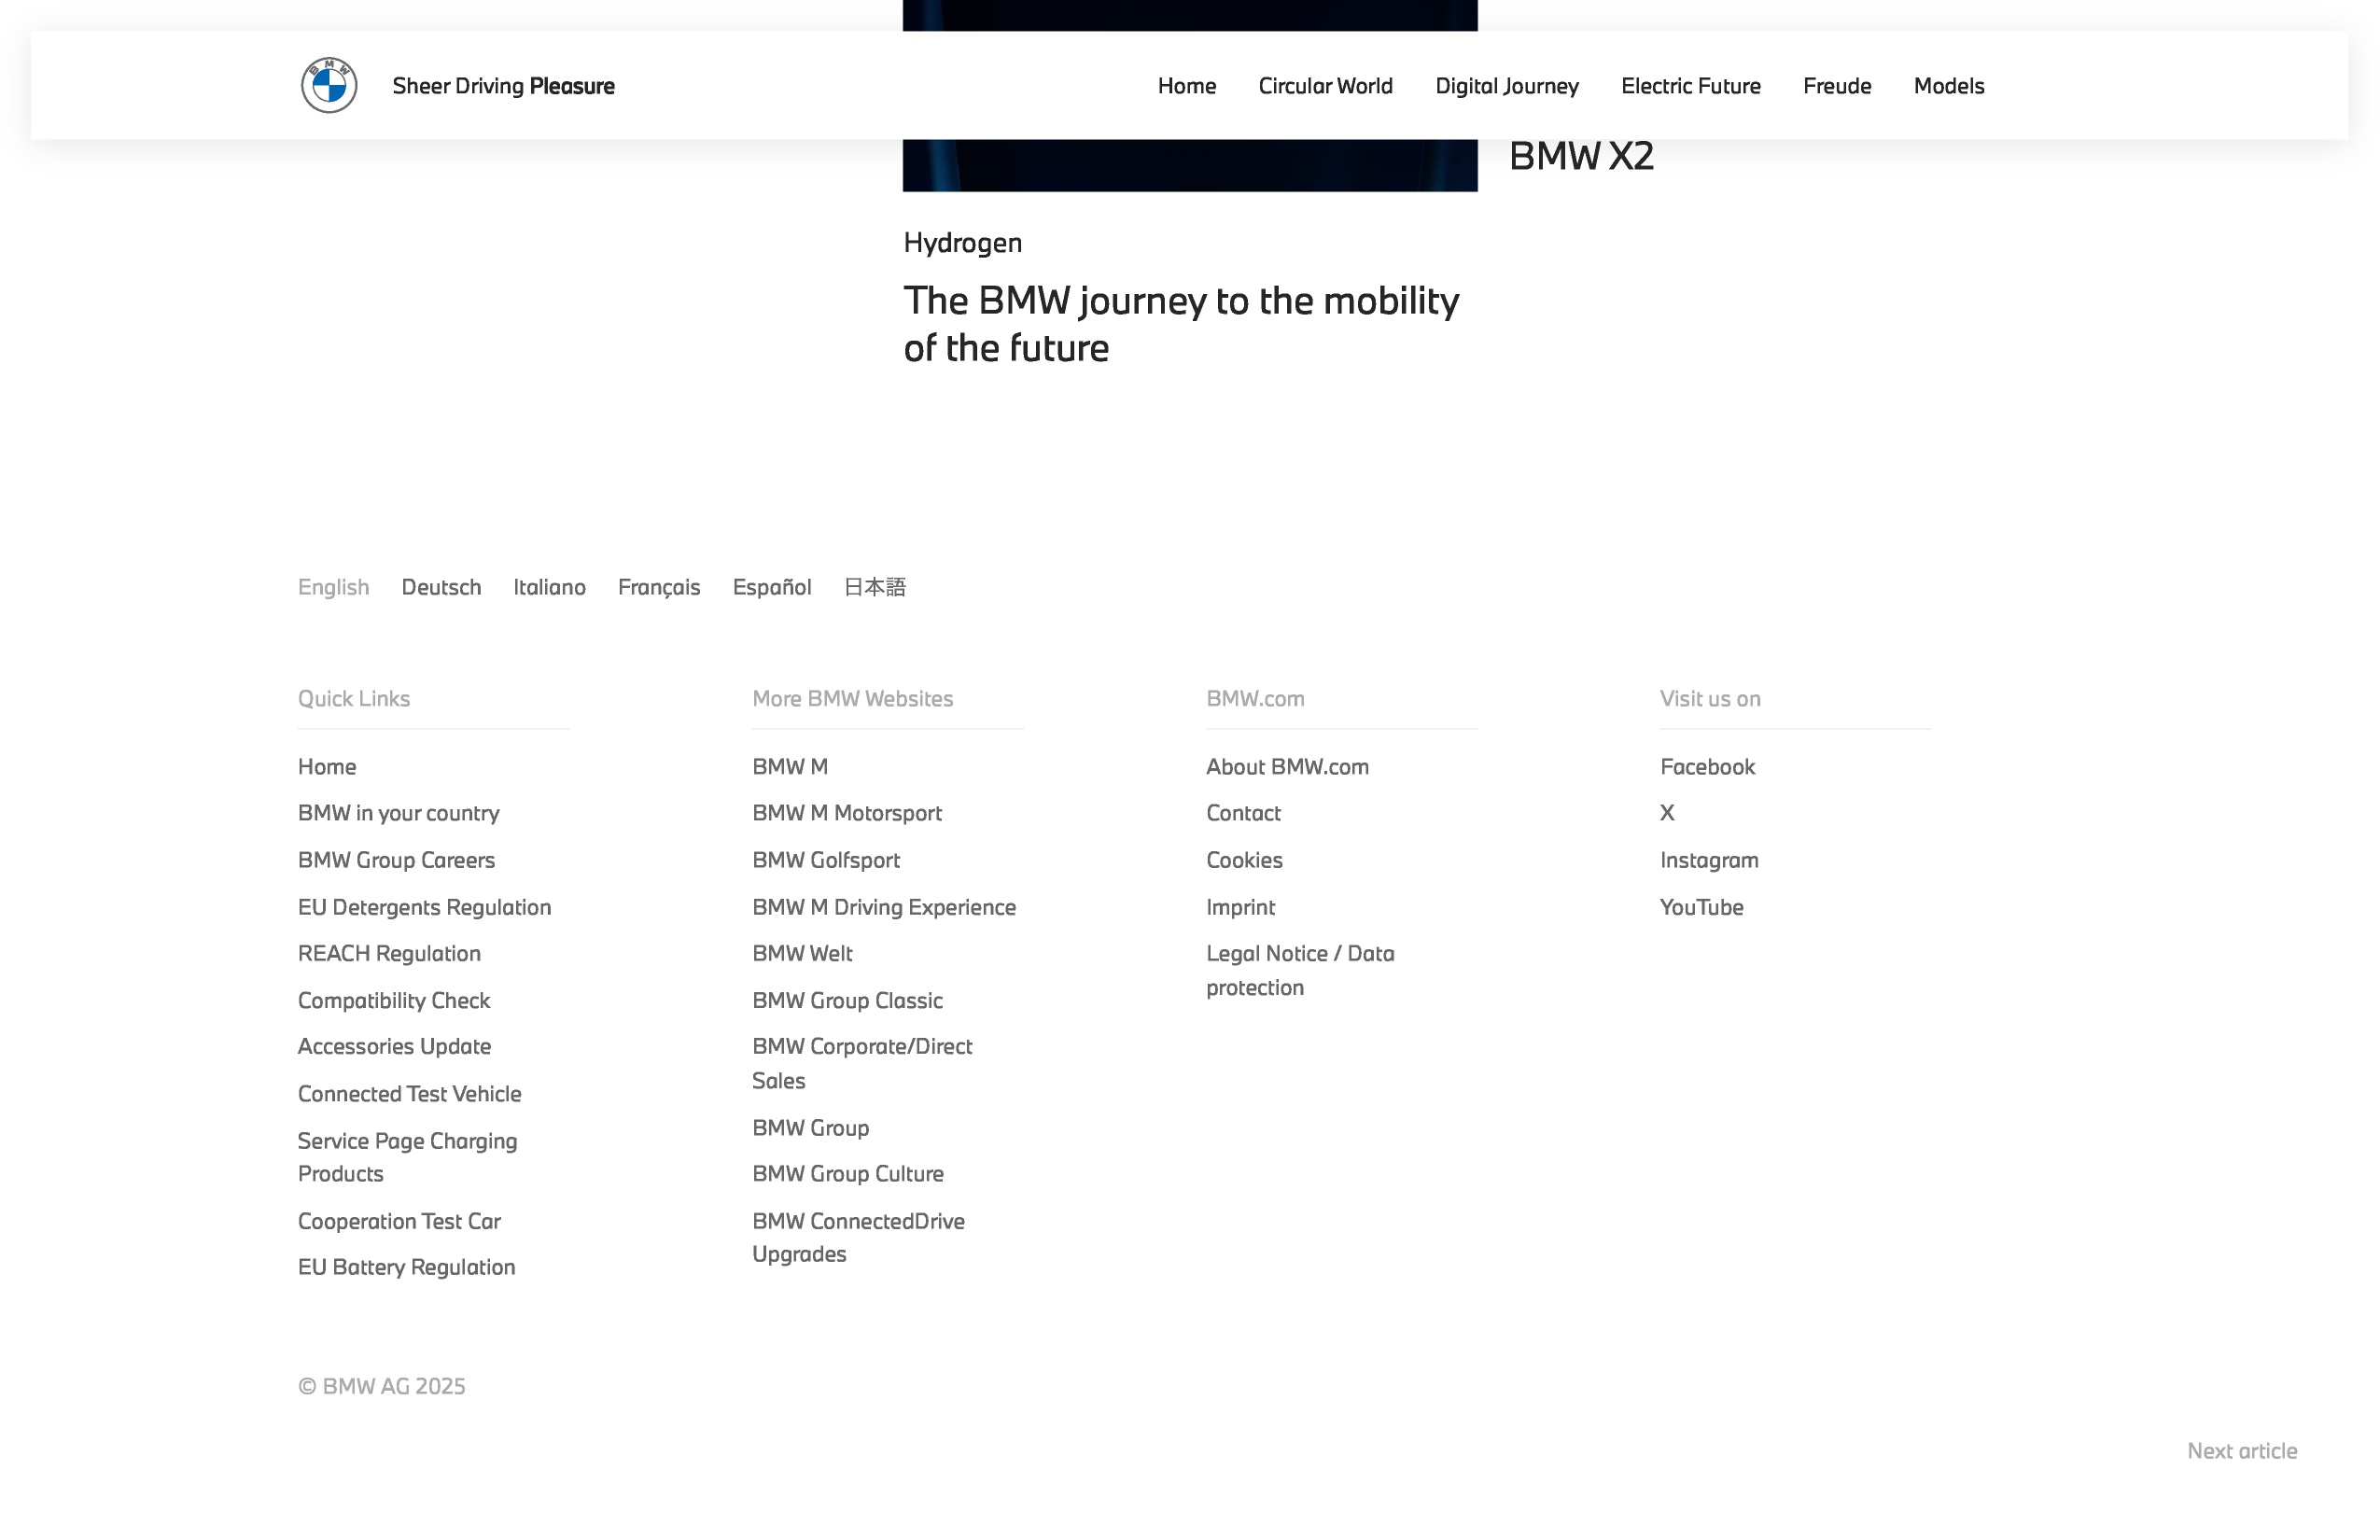
Task: Visit BMW on X
Action: 1667,813
